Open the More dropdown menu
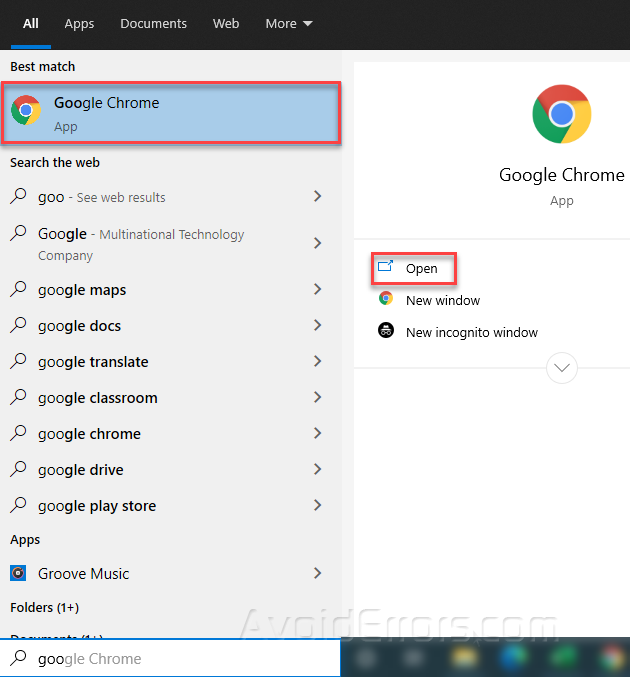The image size is (630, 677). click(288, 24)
